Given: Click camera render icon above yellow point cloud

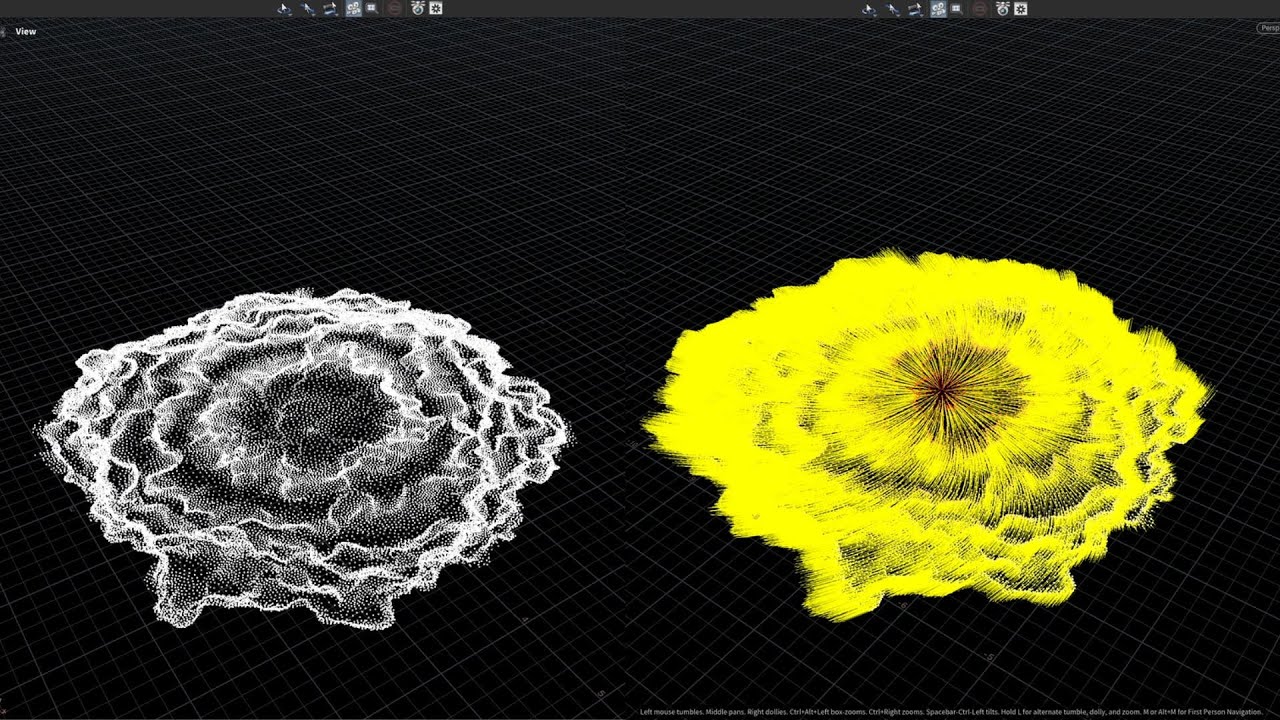Looking at the screenshot, I should 1002,9.
